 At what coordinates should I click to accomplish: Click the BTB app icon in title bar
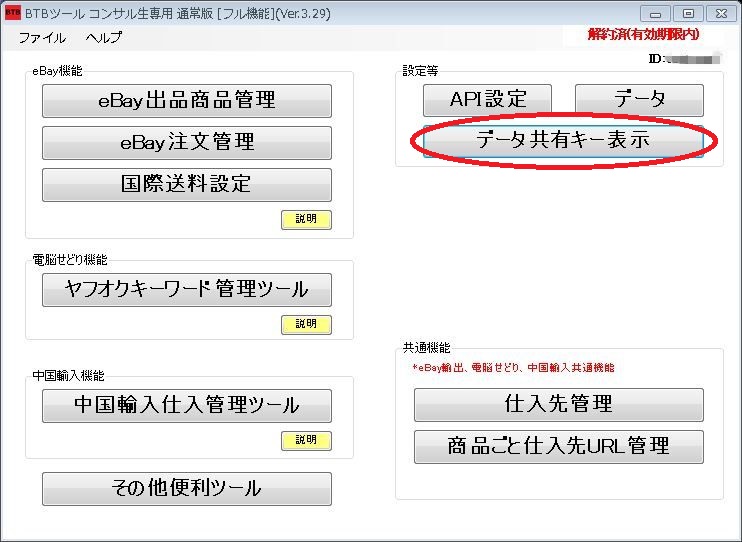tap(13, 13)
